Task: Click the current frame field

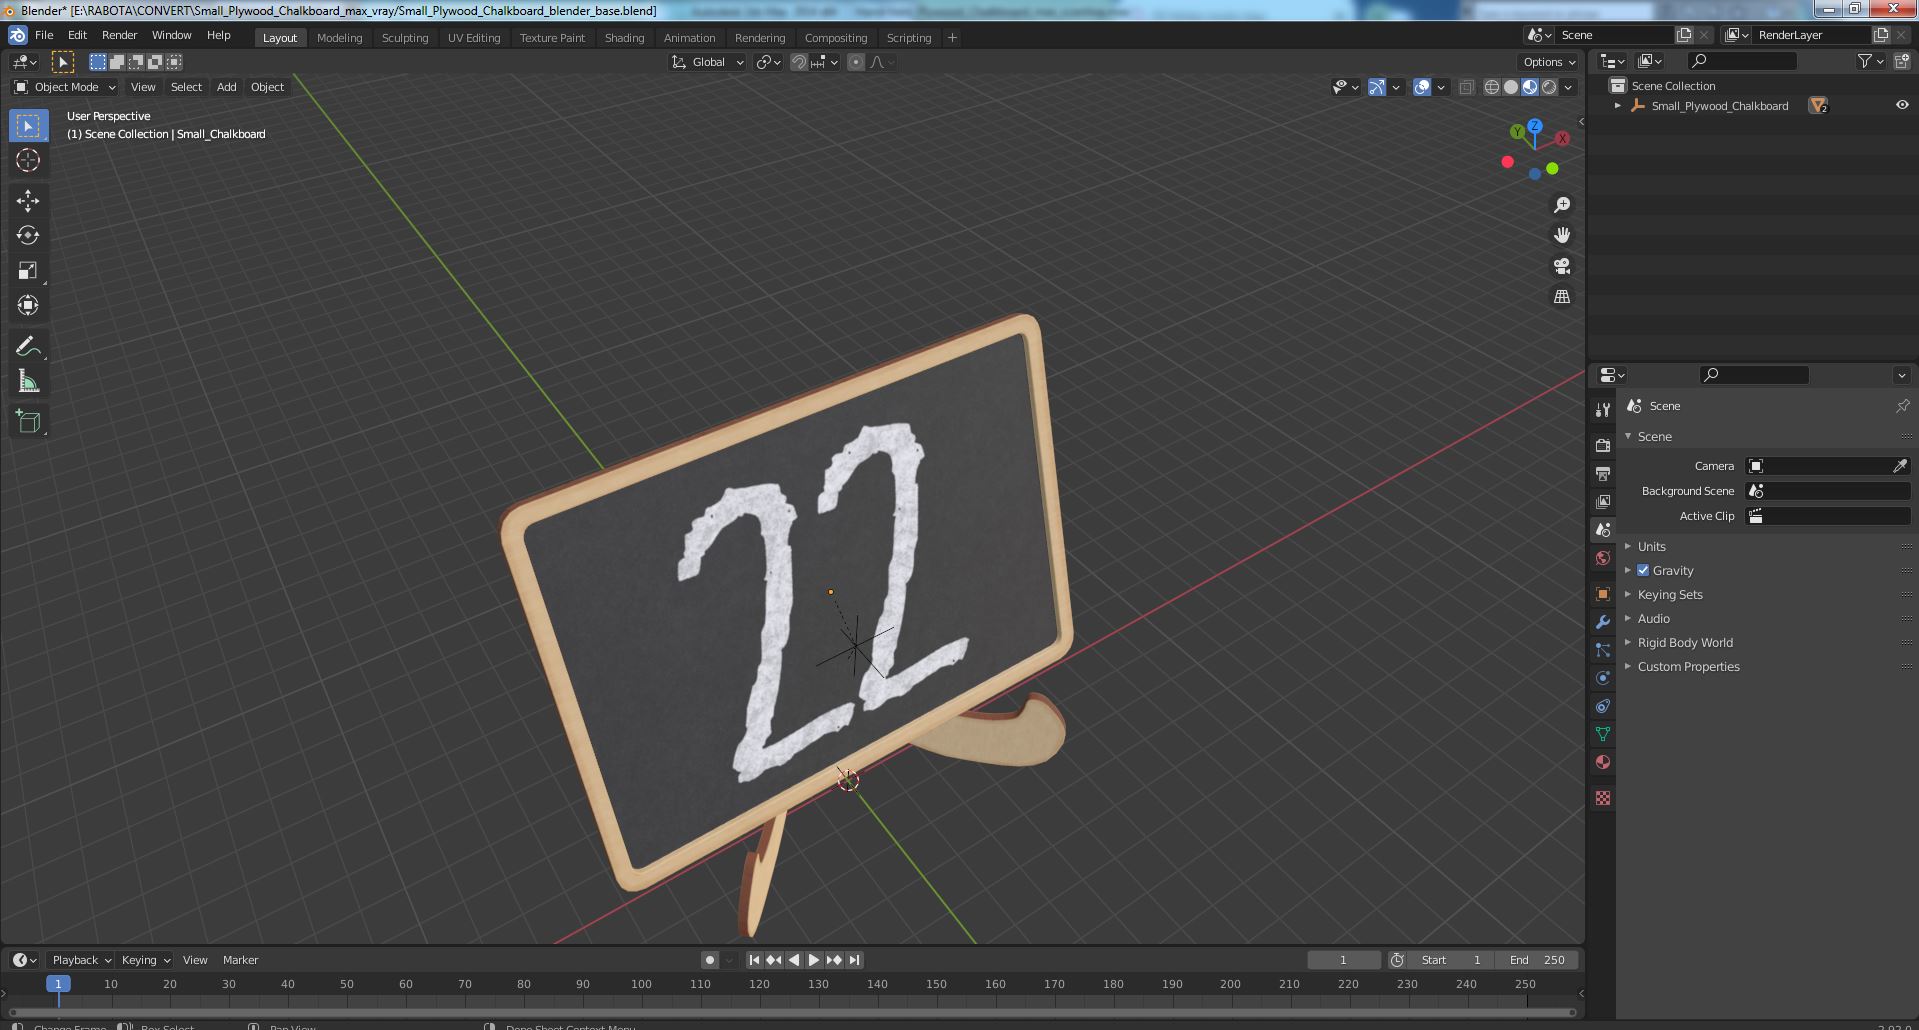Action: [x=1343, y=960]
